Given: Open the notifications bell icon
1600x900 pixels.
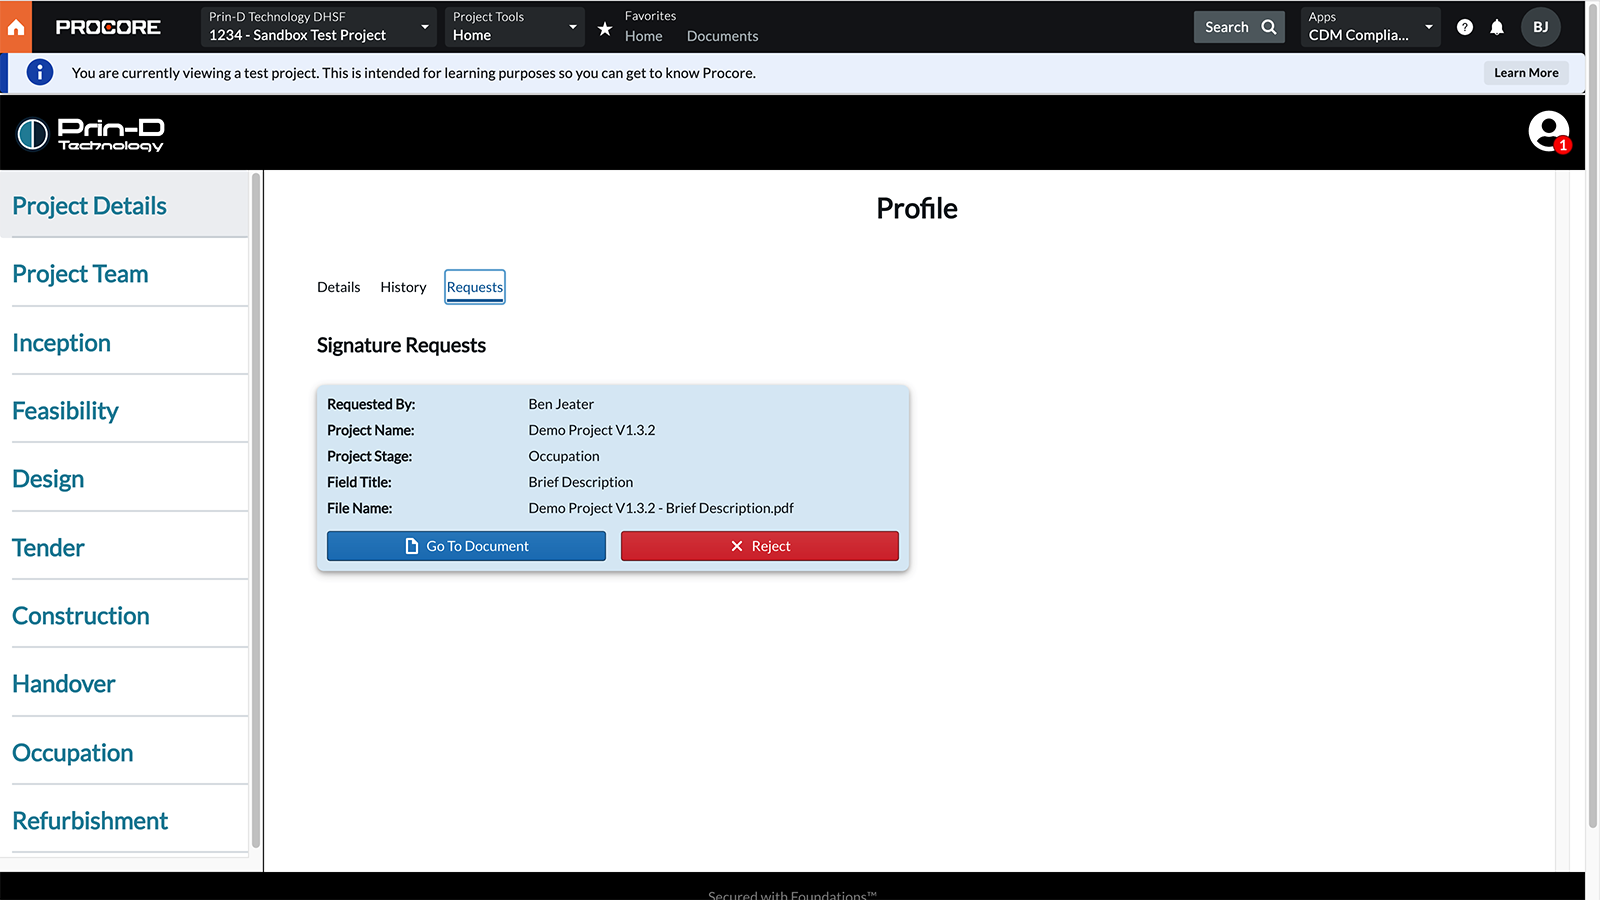Looking at the screenshot, I should pos(1497,27).
